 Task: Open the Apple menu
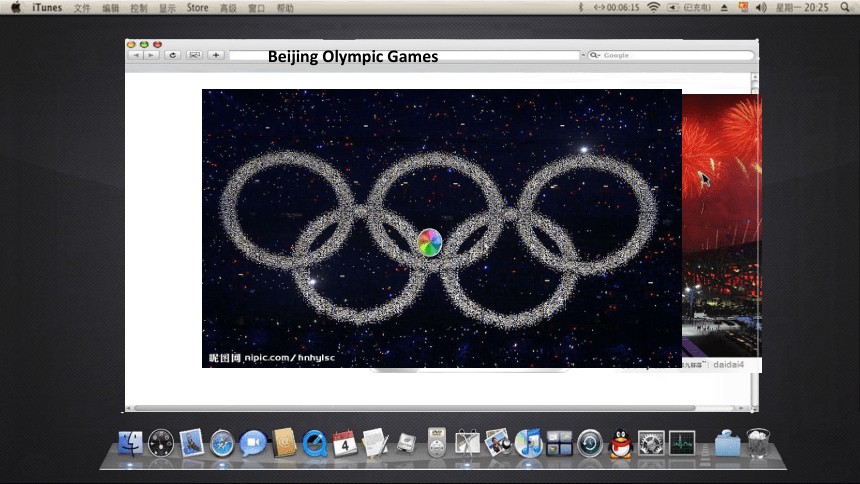[16, 7]
